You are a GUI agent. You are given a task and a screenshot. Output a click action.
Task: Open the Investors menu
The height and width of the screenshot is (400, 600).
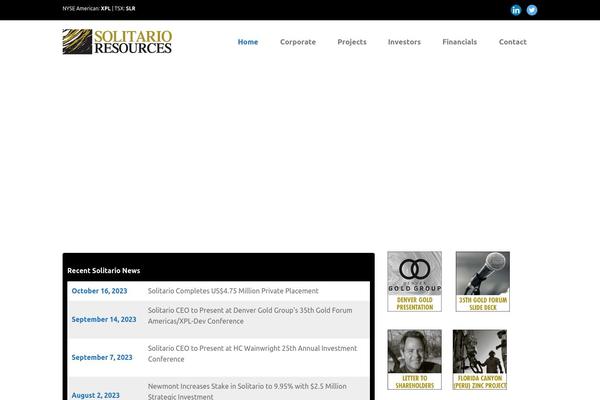(x=404, y=42)
